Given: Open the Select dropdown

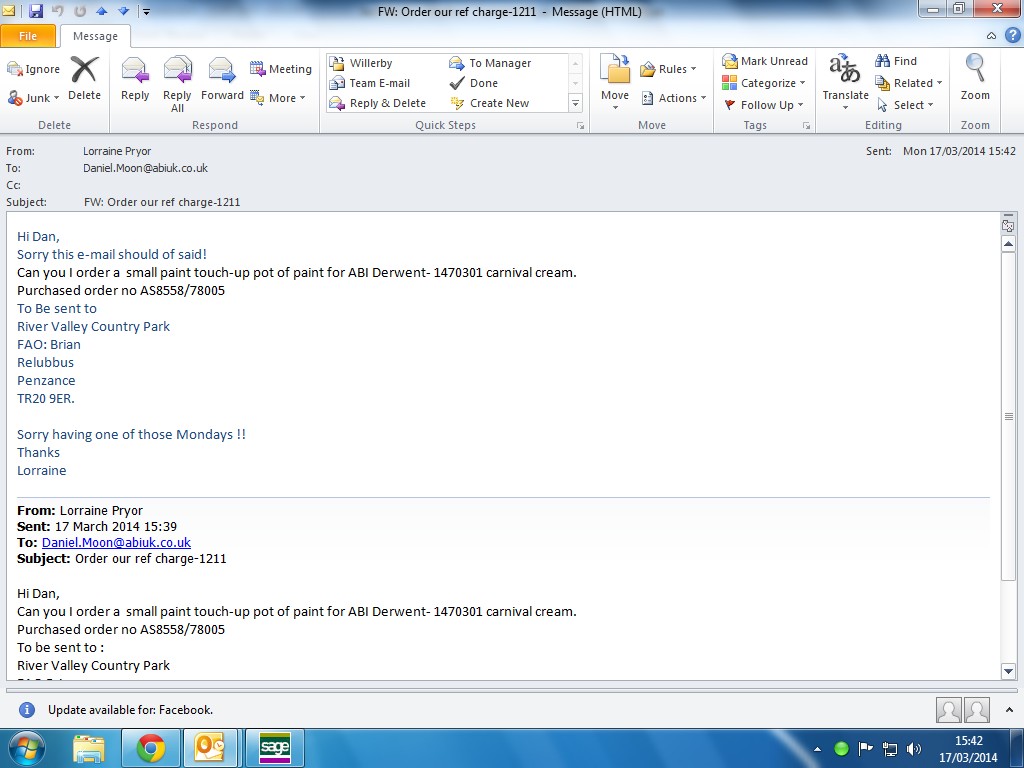Looking at the screenshot, I should (x=905, y=105).
